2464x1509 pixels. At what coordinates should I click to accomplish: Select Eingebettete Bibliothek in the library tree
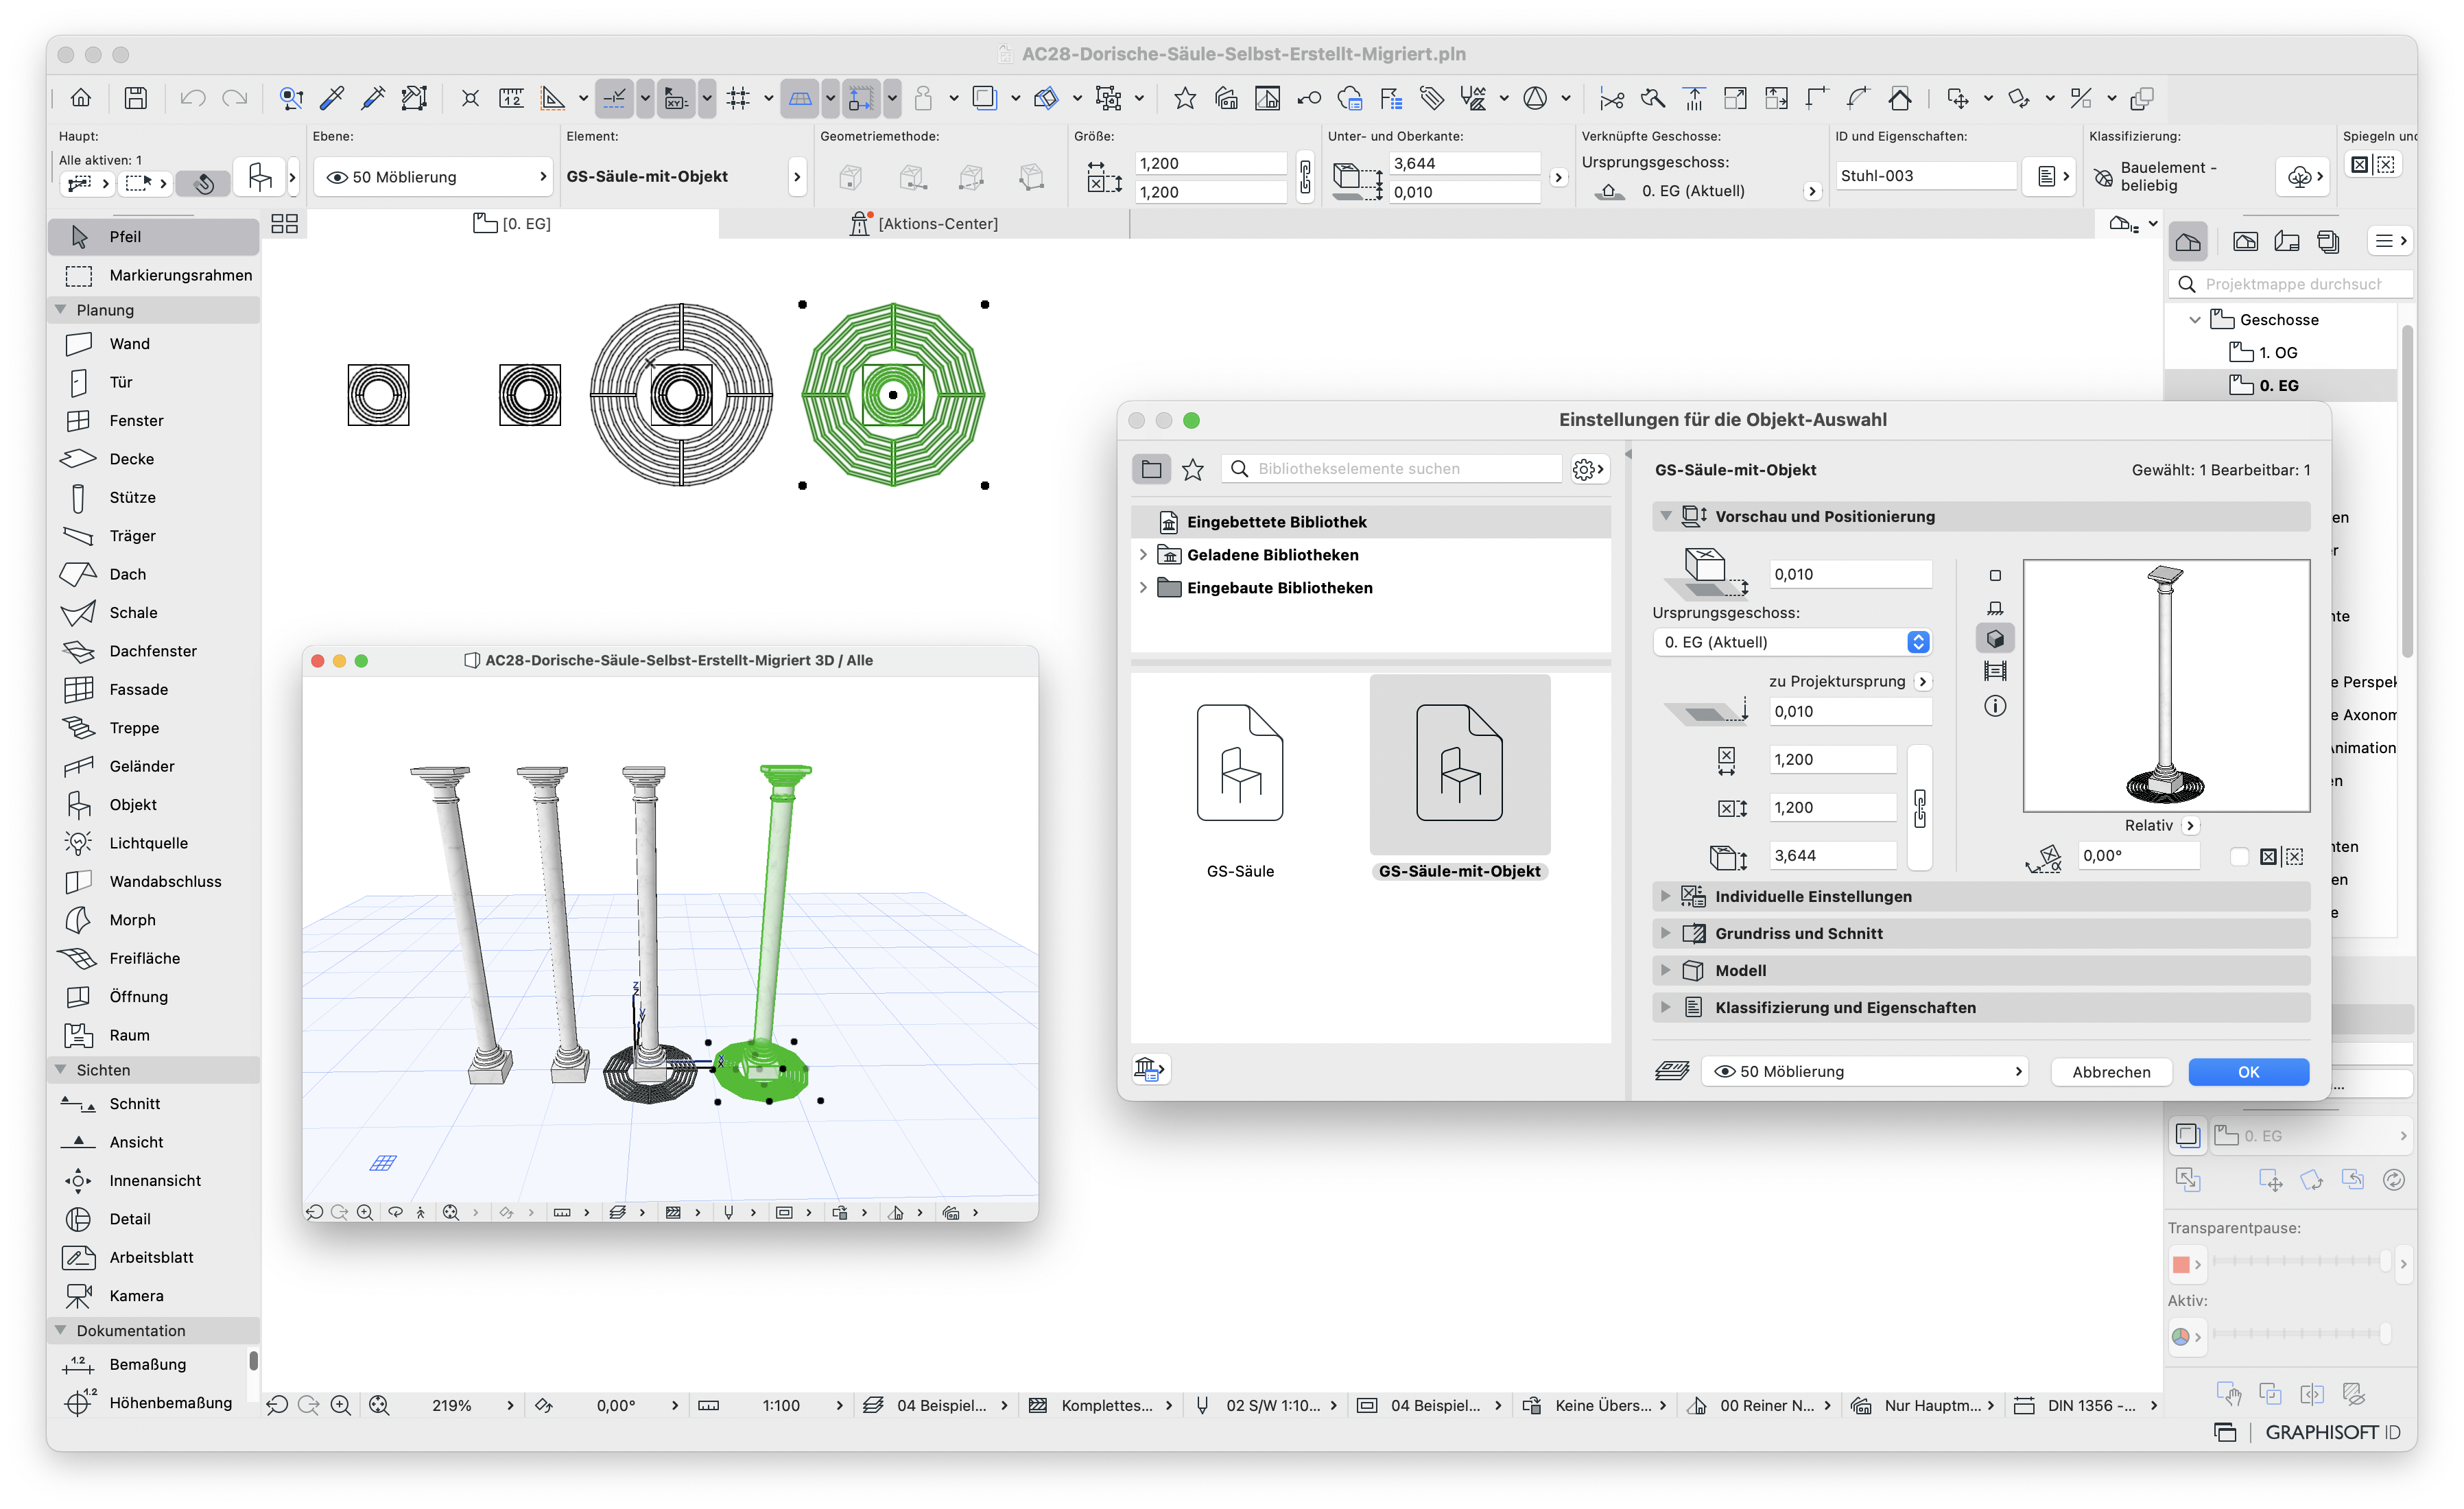point(1371,522)
